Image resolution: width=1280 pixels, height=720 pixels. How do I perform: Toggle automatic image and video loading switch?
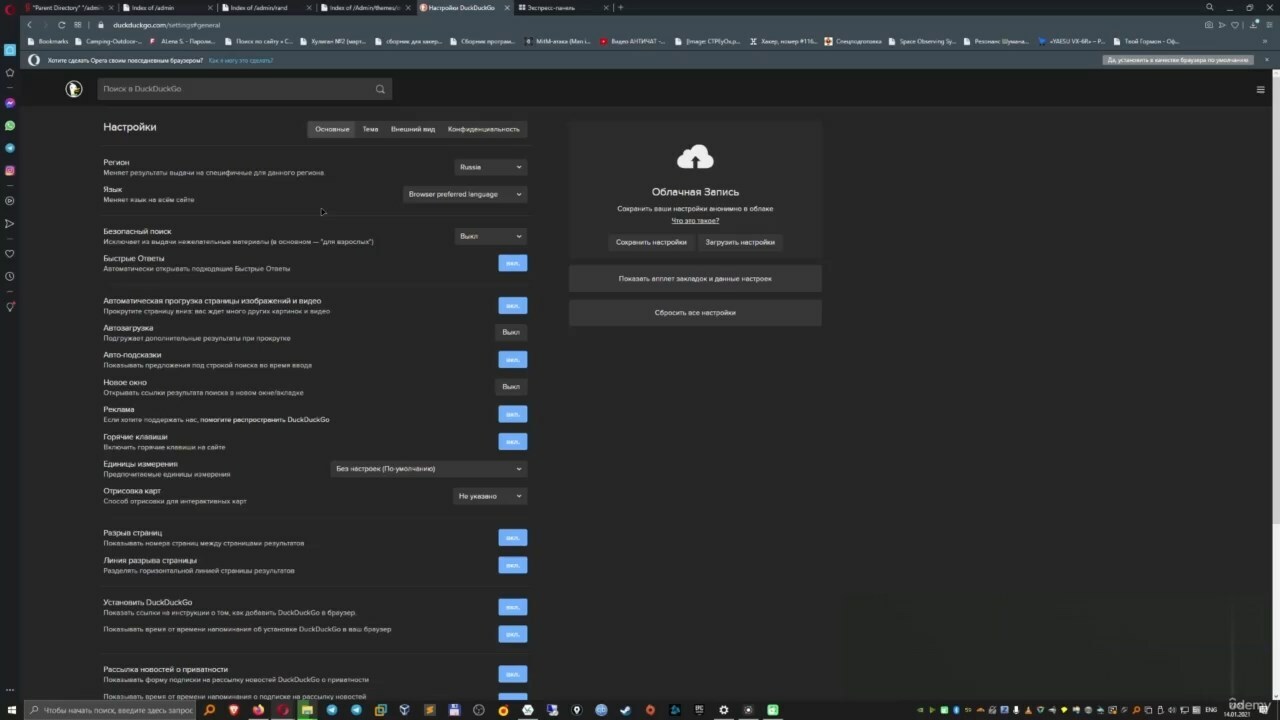coord(512,305)
